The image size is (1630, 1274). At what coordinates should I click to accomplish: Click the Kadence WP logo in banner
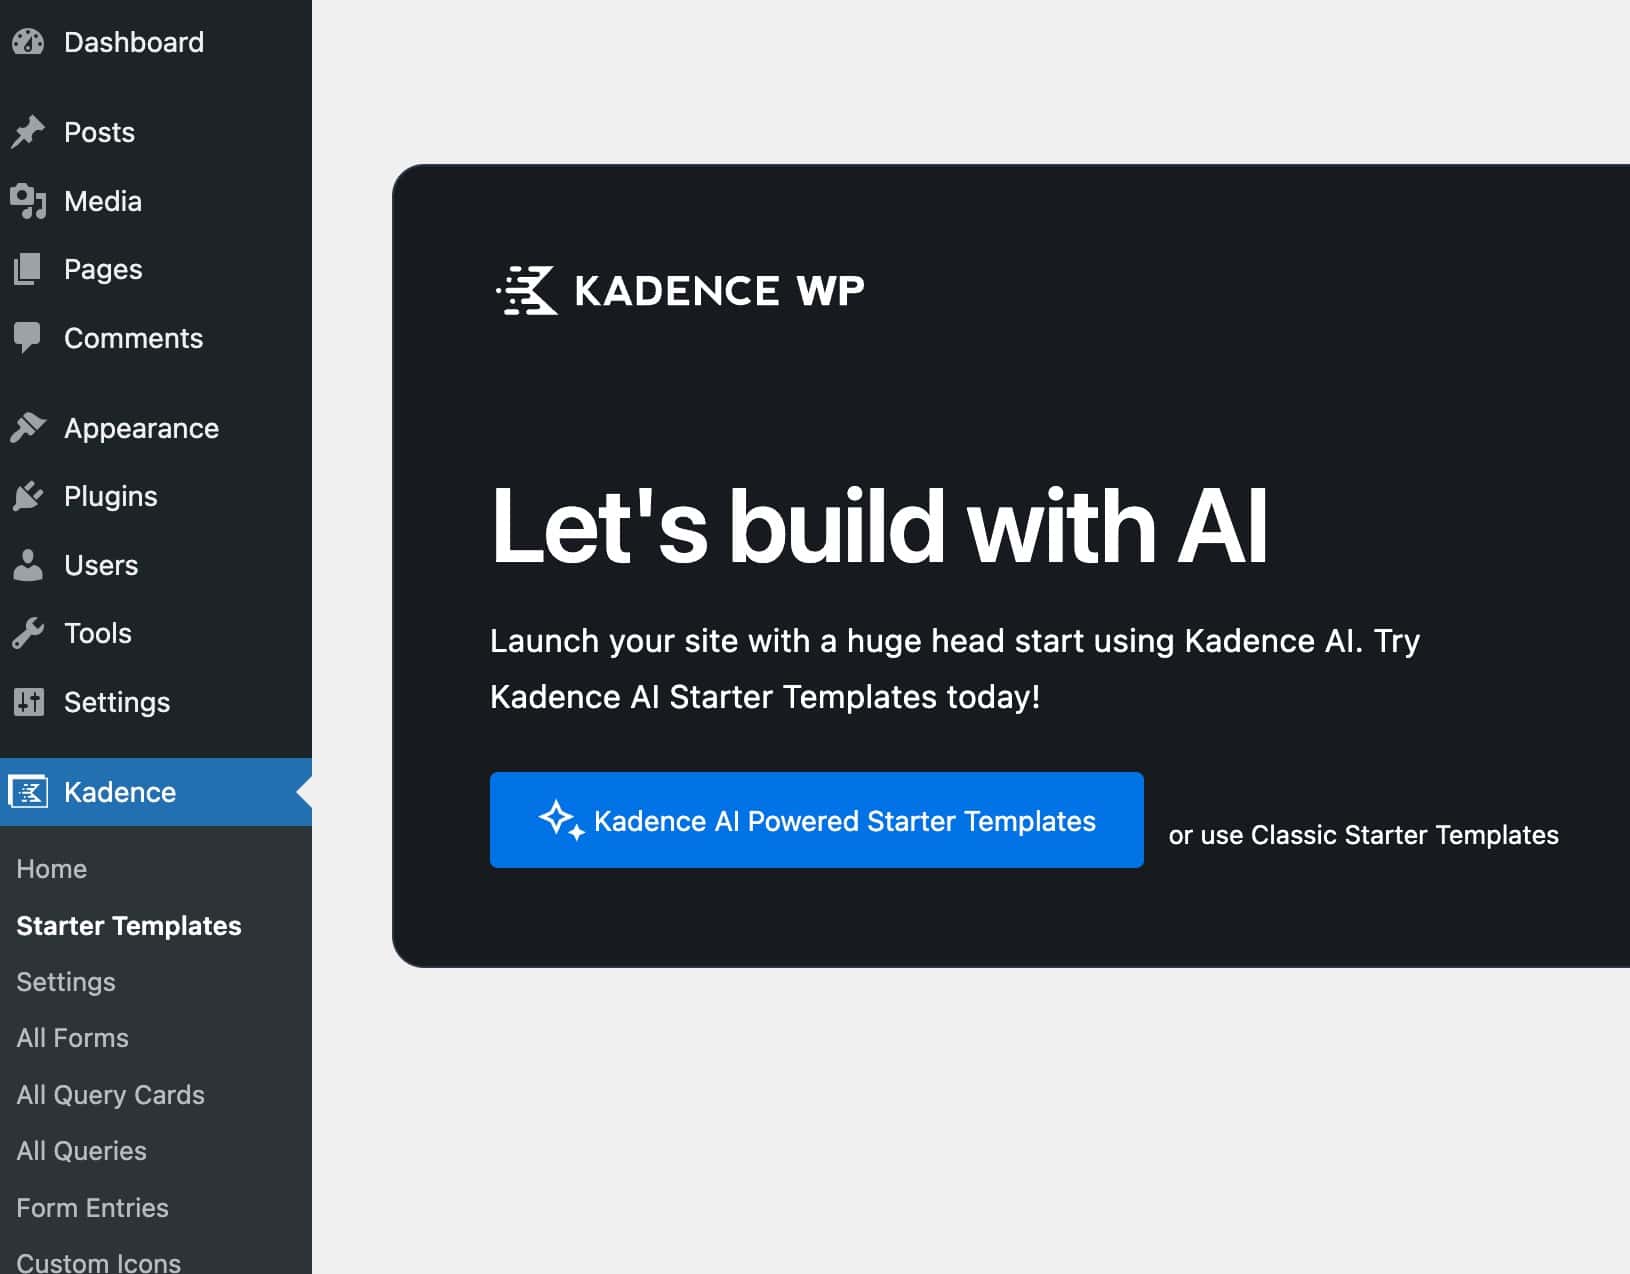click(x=680, y=291)
